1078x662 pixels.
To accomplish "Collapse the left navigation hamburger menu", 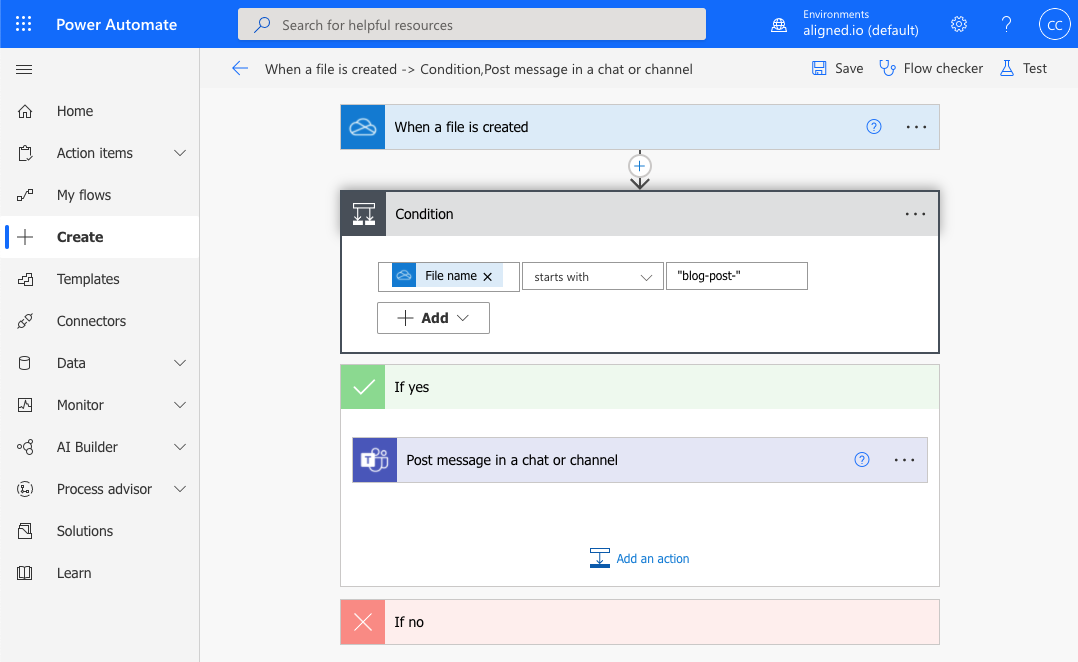I will coord(24,69).
